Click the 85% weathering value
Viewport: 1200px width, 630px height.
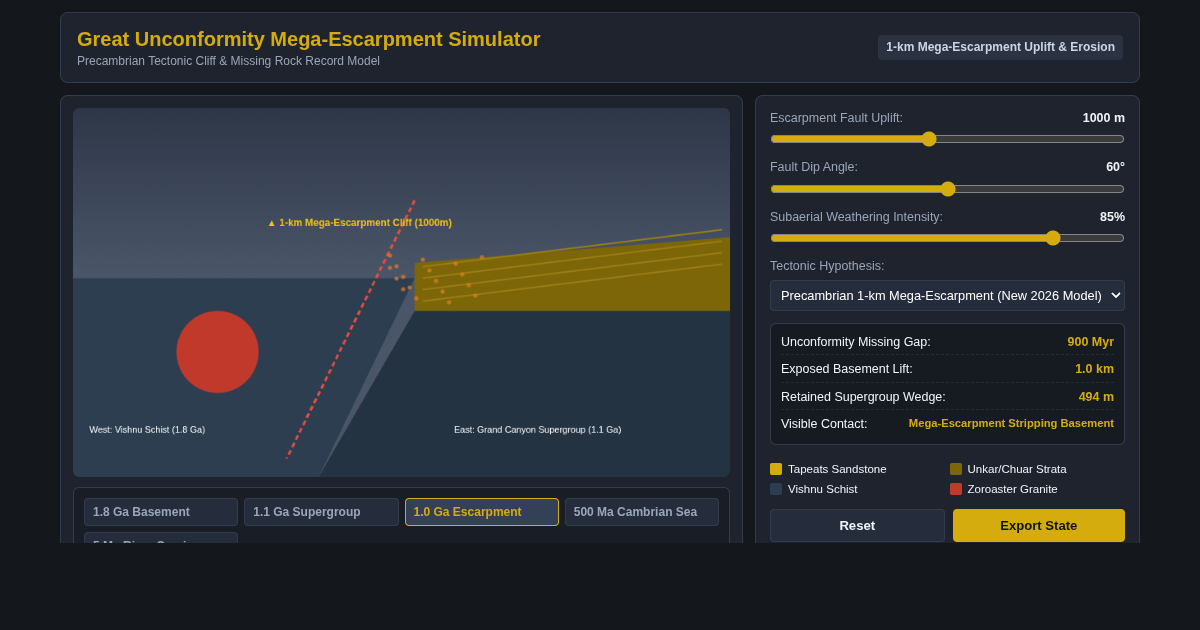click(1112, 217)
